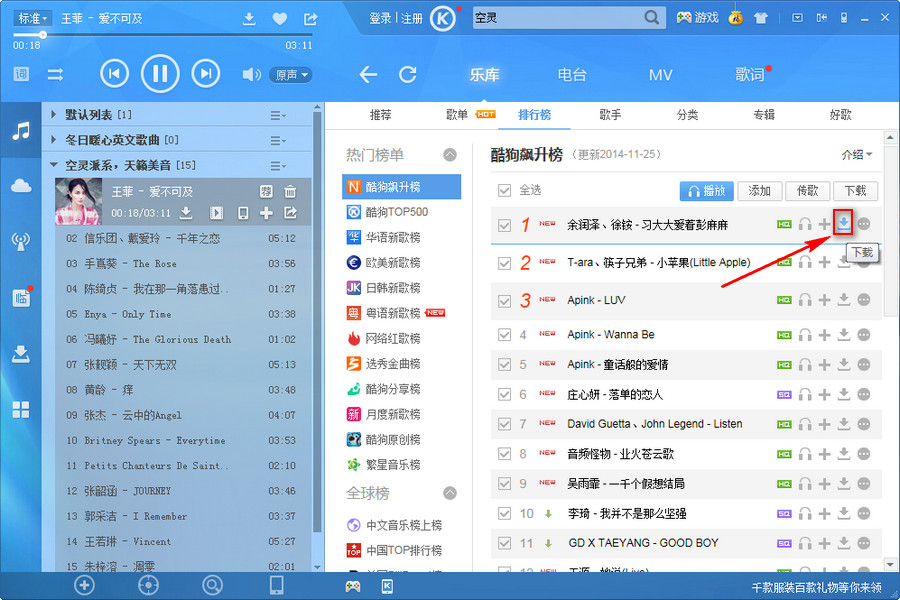Image resolution: width=900 pixels, height=600 pixels.
Task: Click the blue 播放 button
Action: pos(706,190)
